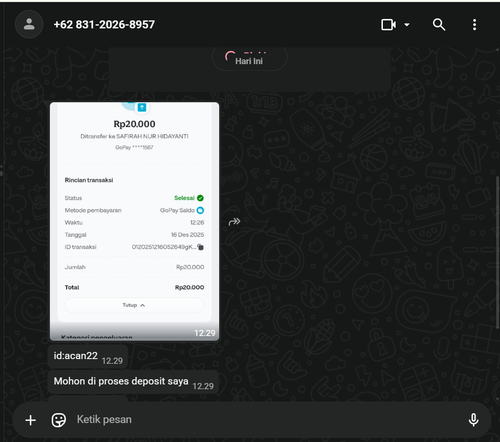This screenshot has width=500, height=442.
Task: Click contact number +62 831-2026-8957
Action: point(104,25)
